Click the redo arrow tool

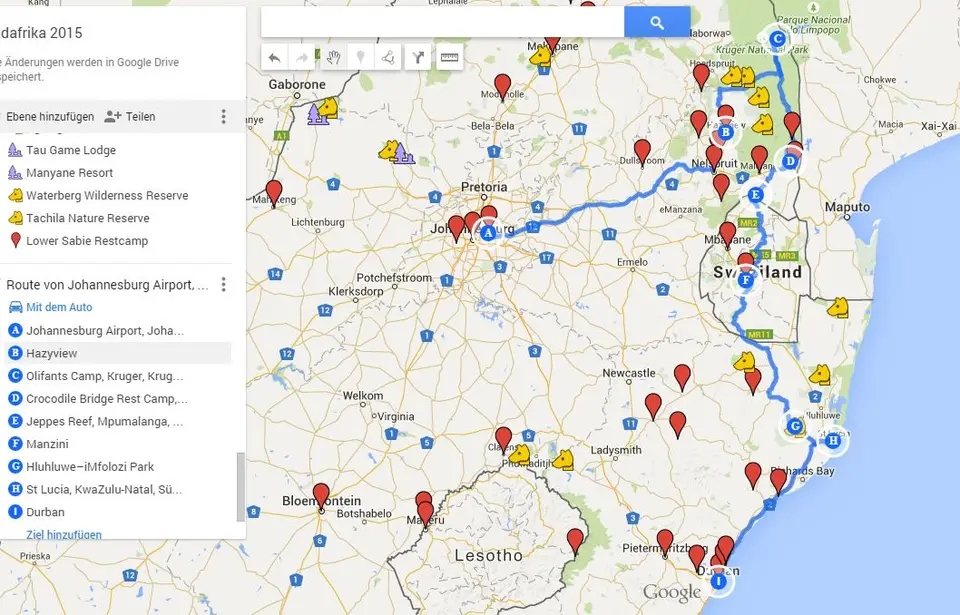pyautogui.click(x=302, y=58)
